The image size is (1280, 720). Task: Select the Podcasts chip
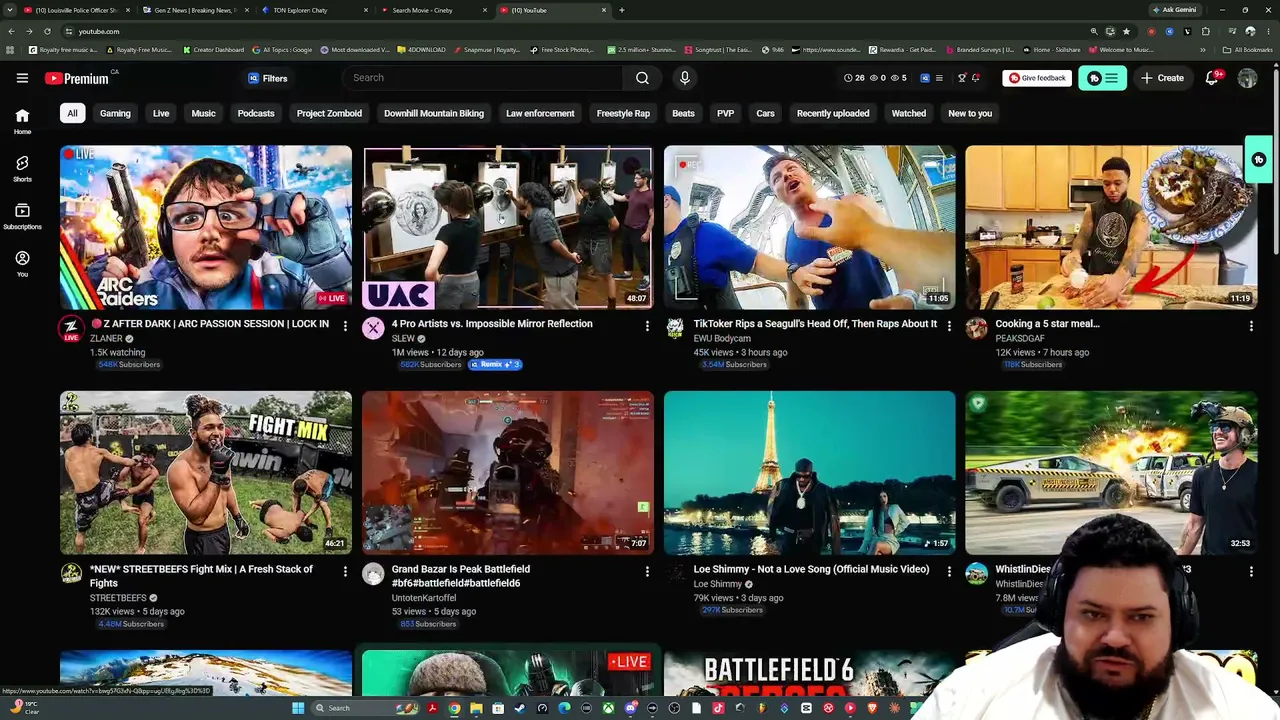pos(256,113)
